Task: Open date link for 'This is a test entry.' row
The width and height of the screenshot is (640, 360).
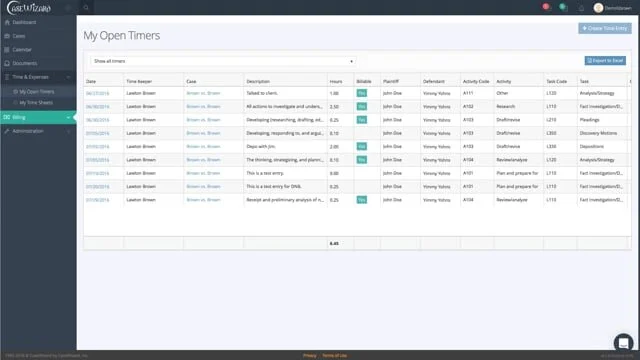Action: 98,173
